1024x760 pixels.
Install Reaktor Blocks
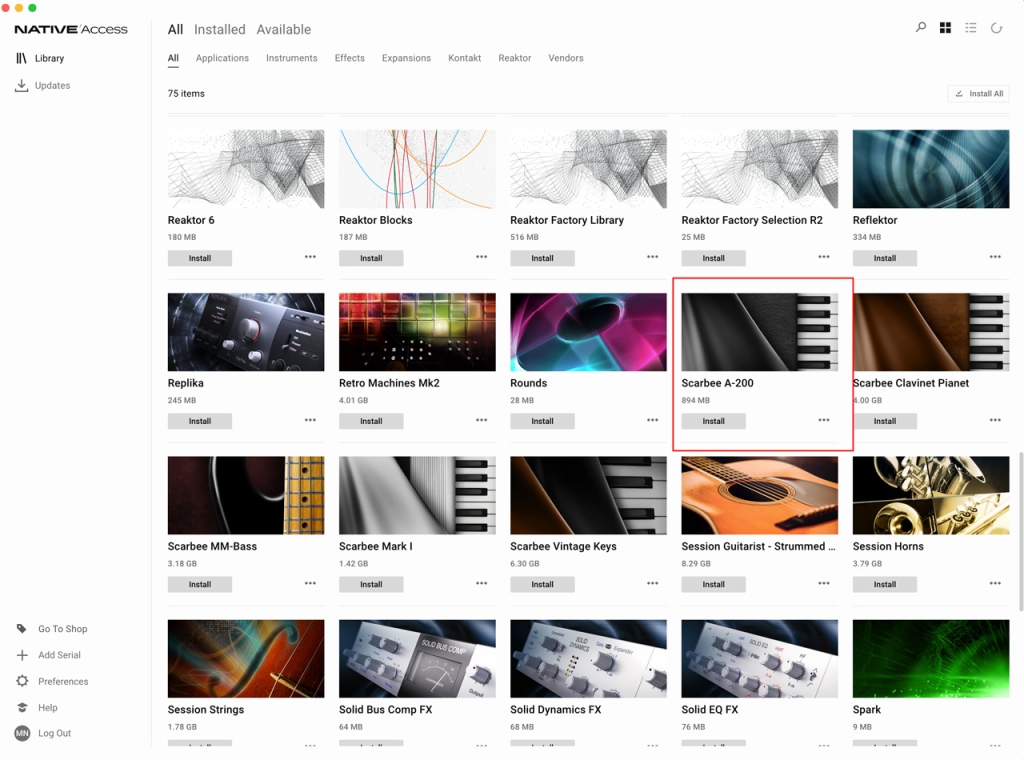tap(371, 258)
